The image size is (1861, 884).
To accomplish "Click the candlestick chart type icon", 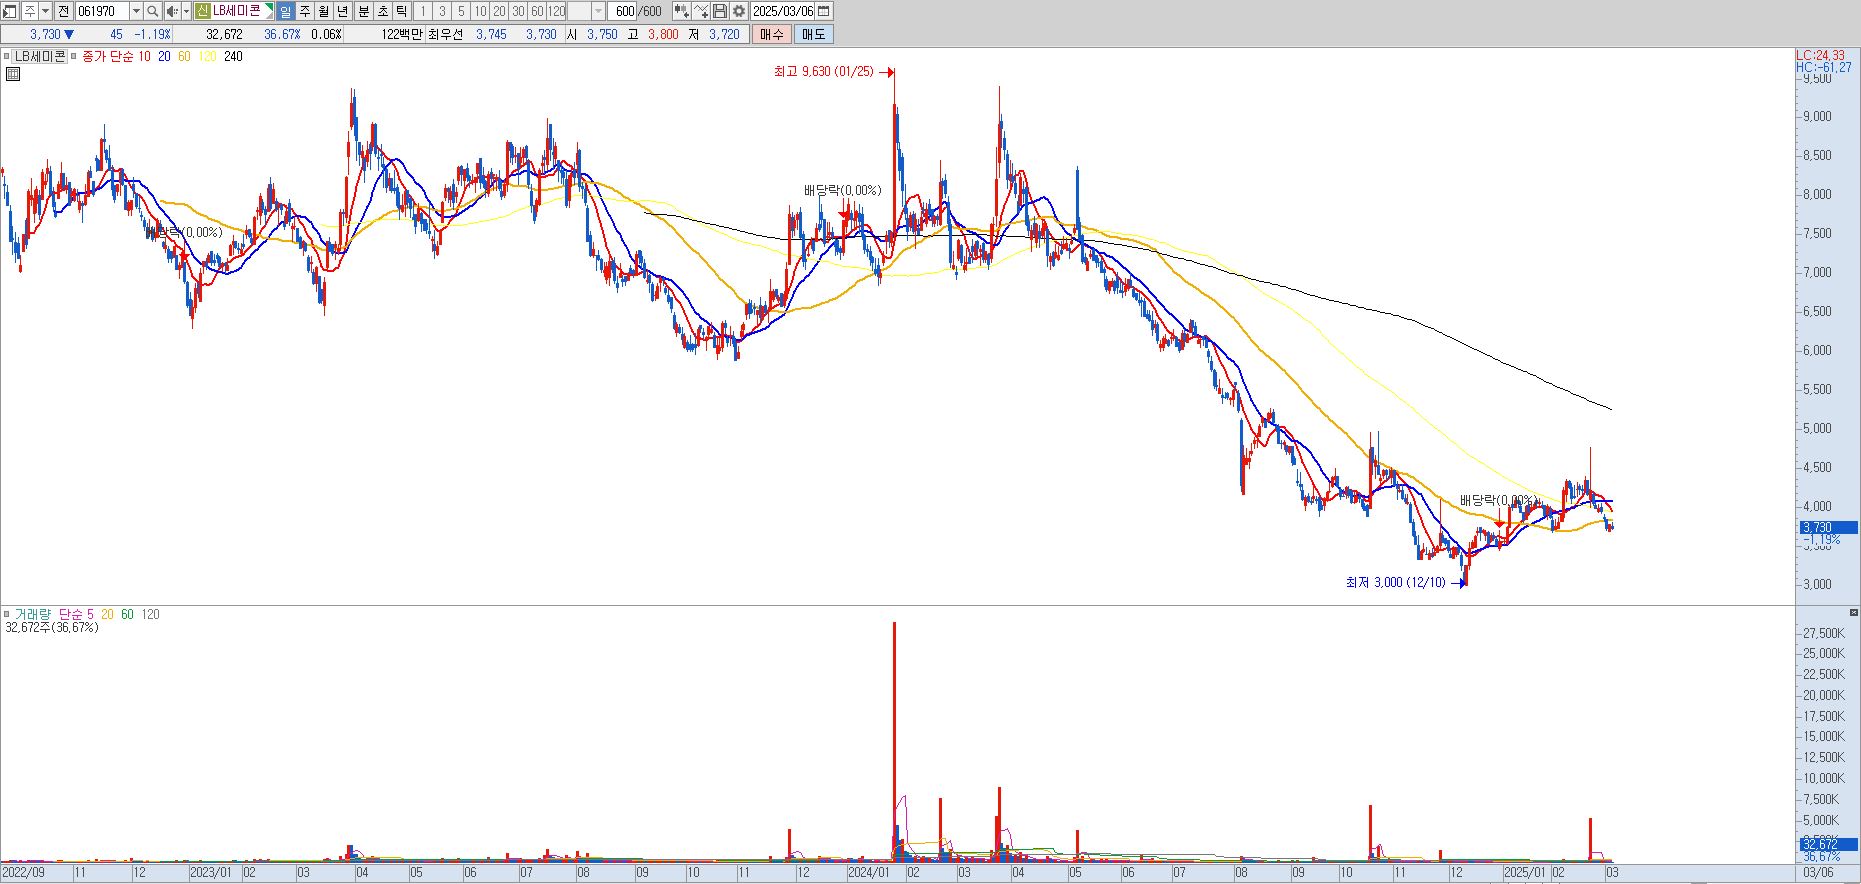I will point(680,11).
